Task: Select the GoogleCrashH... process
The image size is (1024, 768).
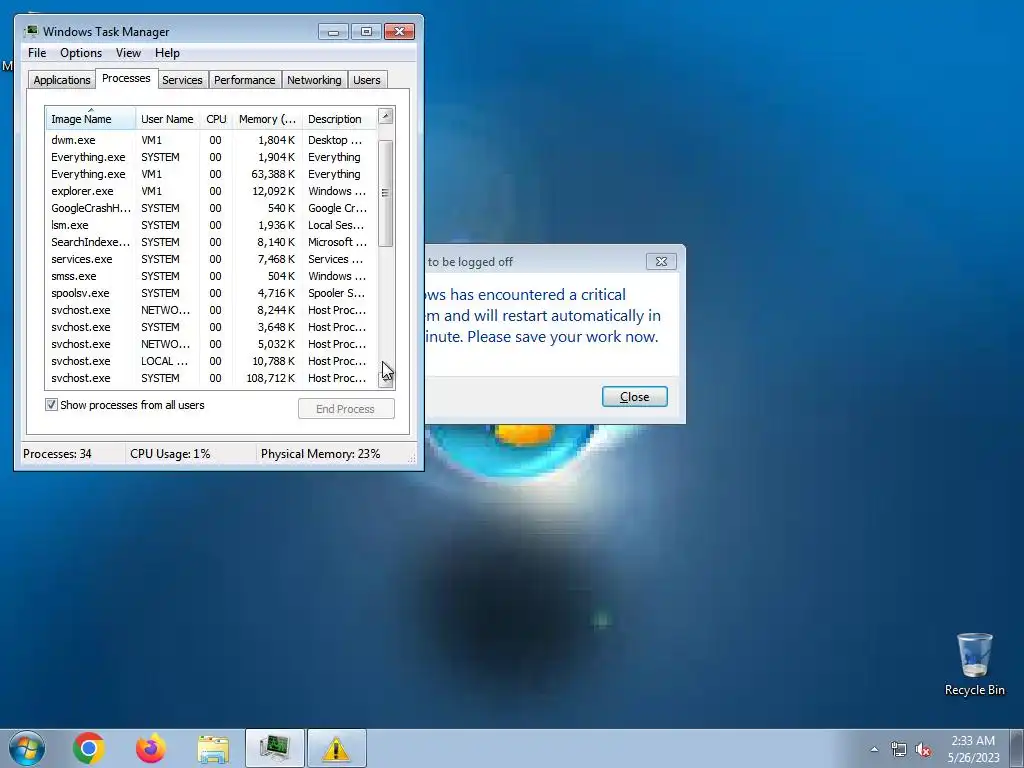Action: point(211,208)
